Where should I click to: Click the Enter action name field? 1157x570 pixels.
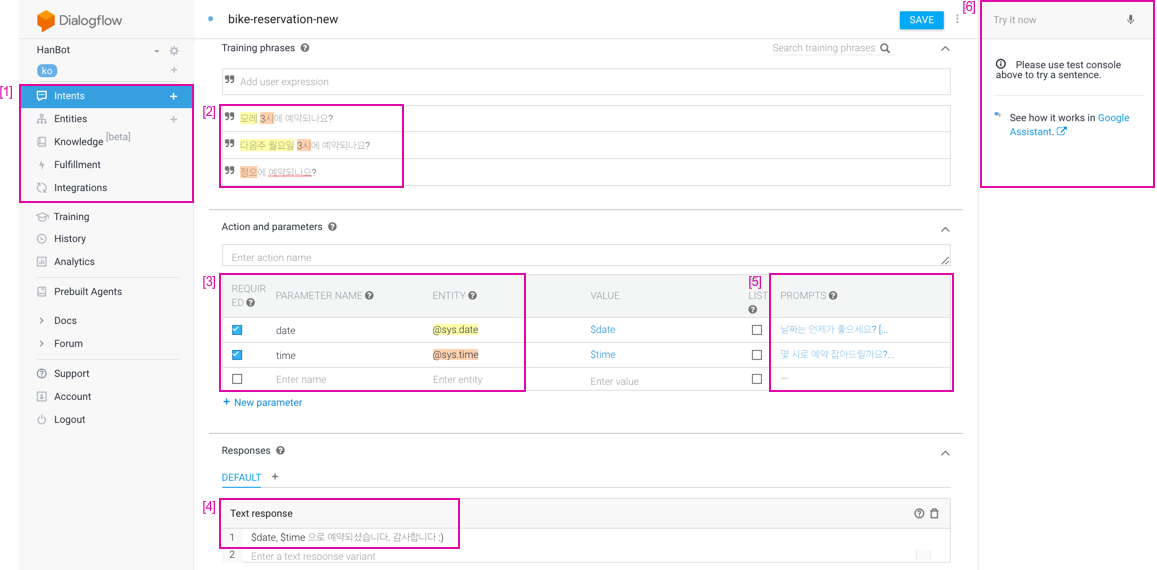pyautogui.click(x=587, y=255)
